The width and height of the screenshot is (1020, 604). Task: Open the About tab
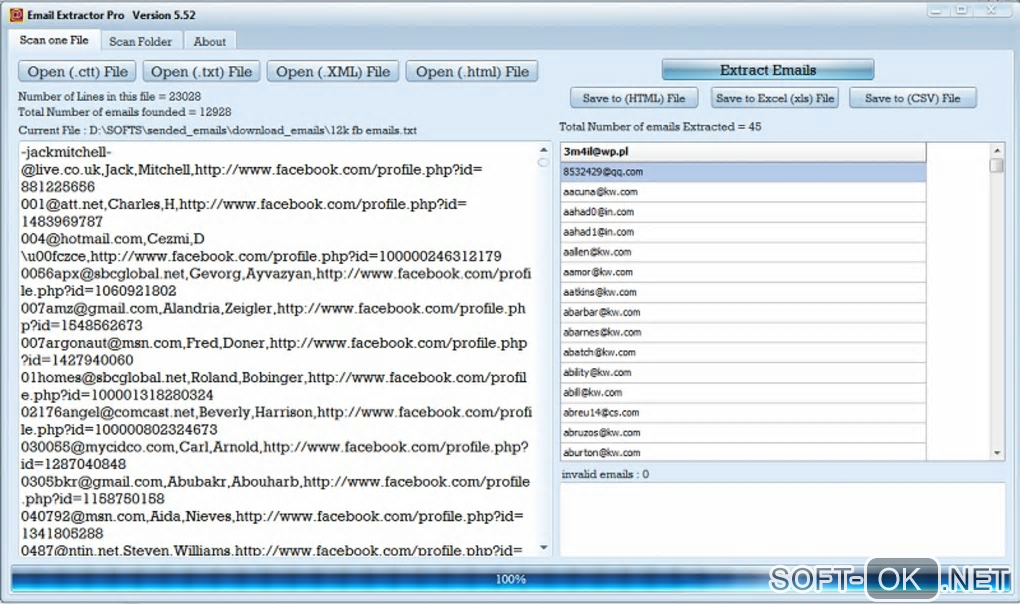pos(210,41)
